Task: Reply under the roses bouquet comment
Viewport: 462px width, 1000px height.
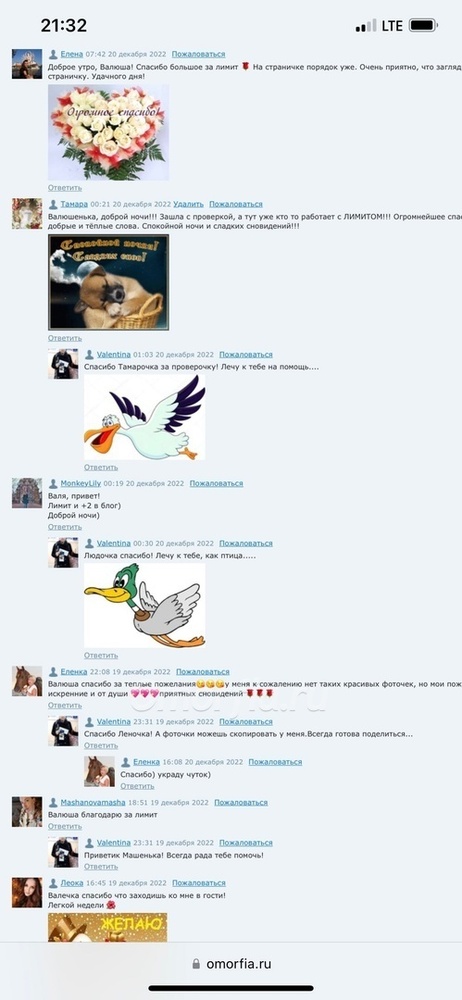Action: tap(65, 188)
